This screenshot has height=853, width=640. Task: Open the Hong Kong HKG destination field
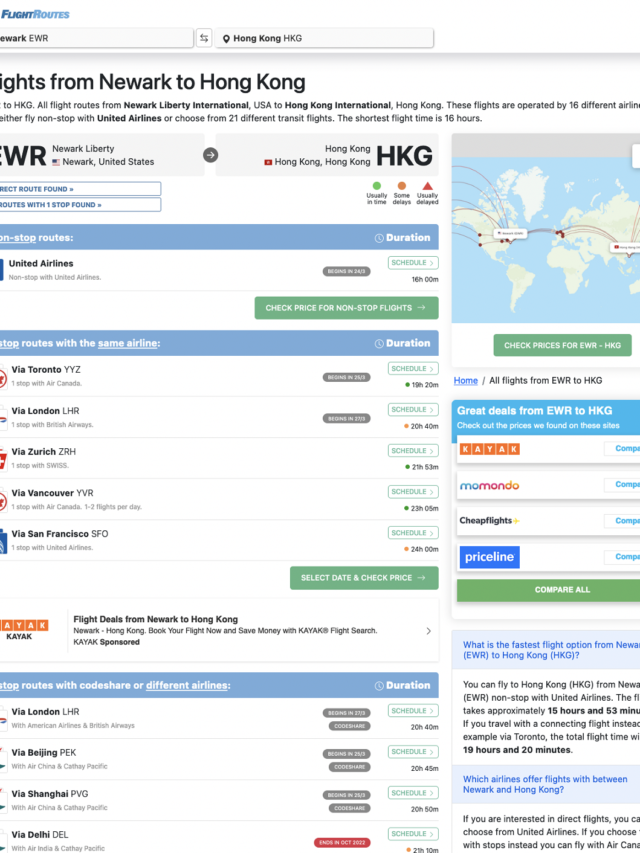point(324,38)
